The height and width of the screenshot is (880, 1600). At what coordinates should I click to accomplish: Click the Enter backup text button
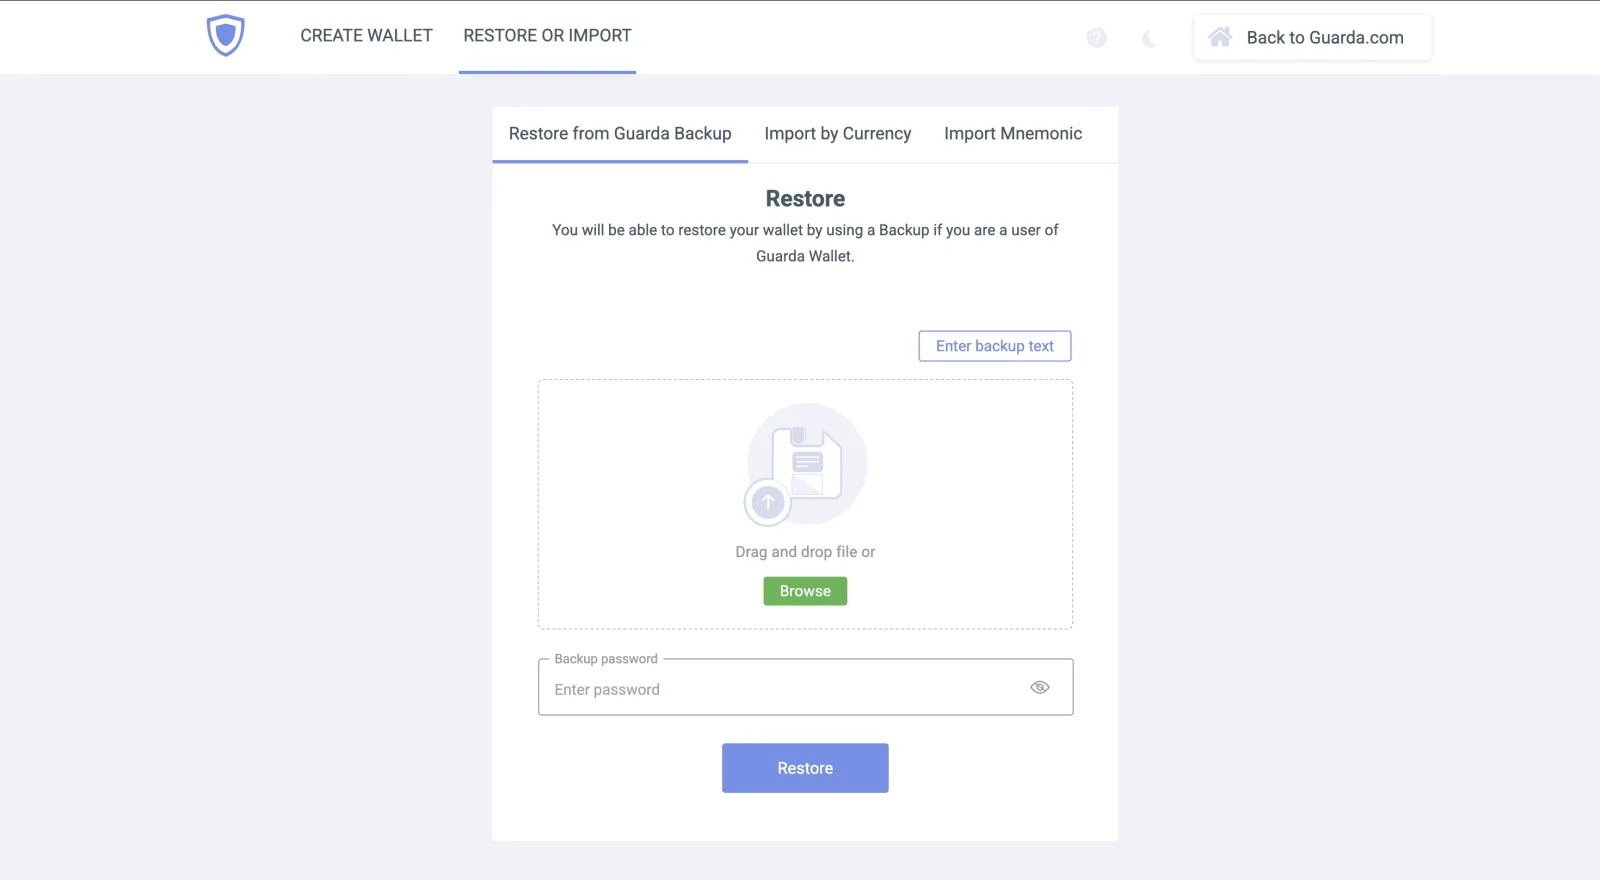point(995,346)
